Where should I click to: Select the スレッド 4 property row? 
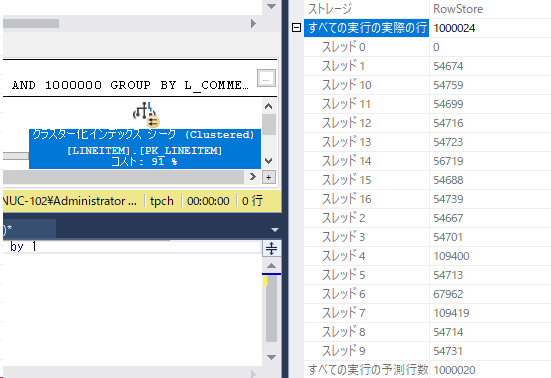[427, 256]
